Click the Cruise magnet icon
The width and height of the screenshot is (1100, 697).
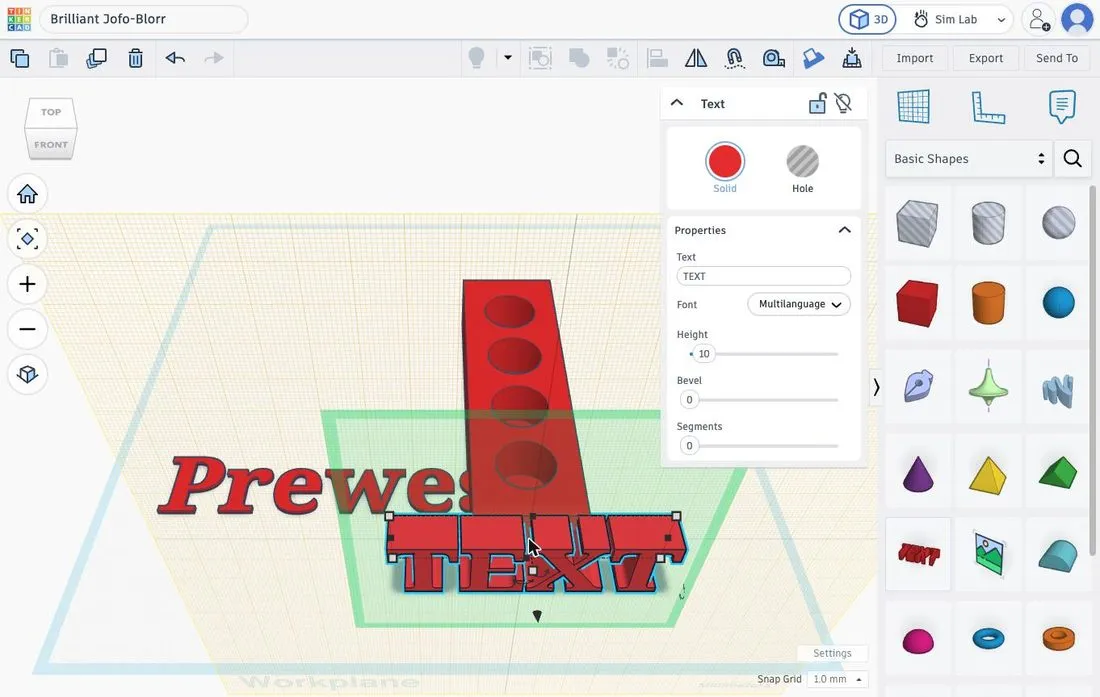pyautogui.click(x=735, y=58)
